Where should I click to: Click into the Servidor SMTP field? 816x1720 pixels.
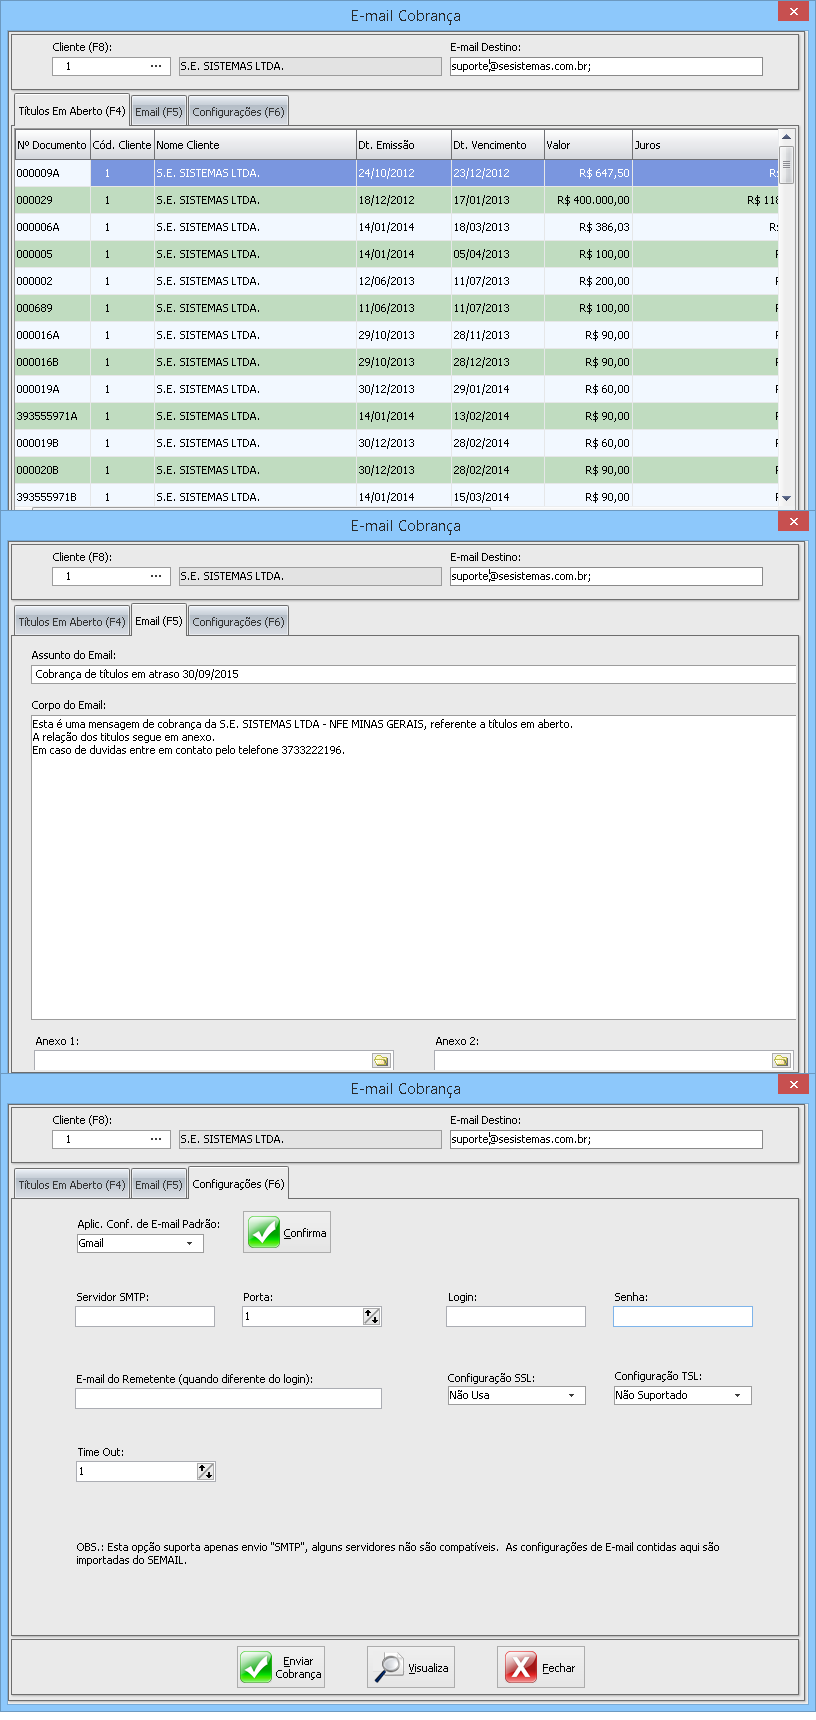145,1316
